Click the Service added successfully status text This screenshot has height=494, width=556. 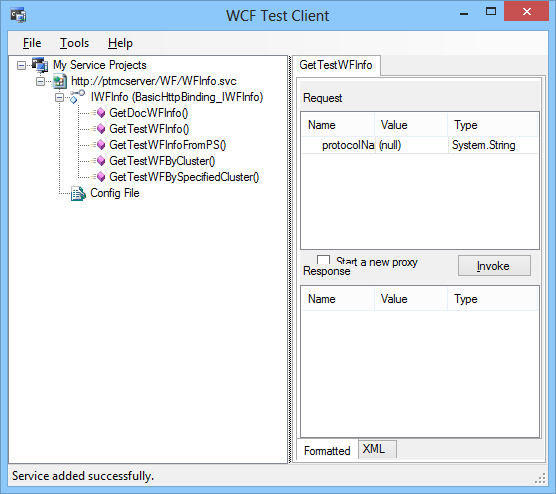[83, 476]
